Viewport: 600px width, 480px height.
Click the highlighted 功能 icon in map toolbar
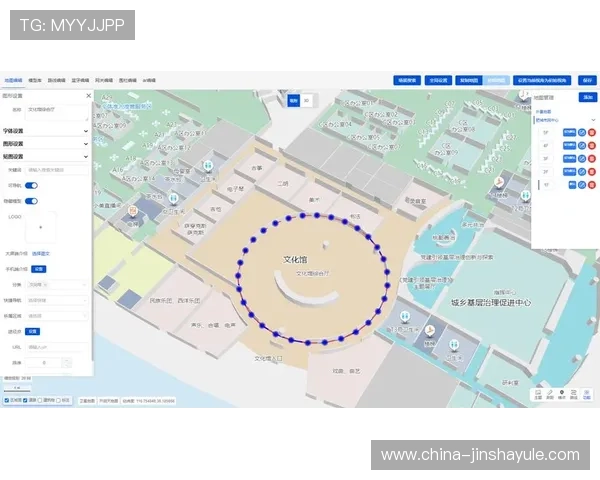pyautogui.click(x=586, y=395)
